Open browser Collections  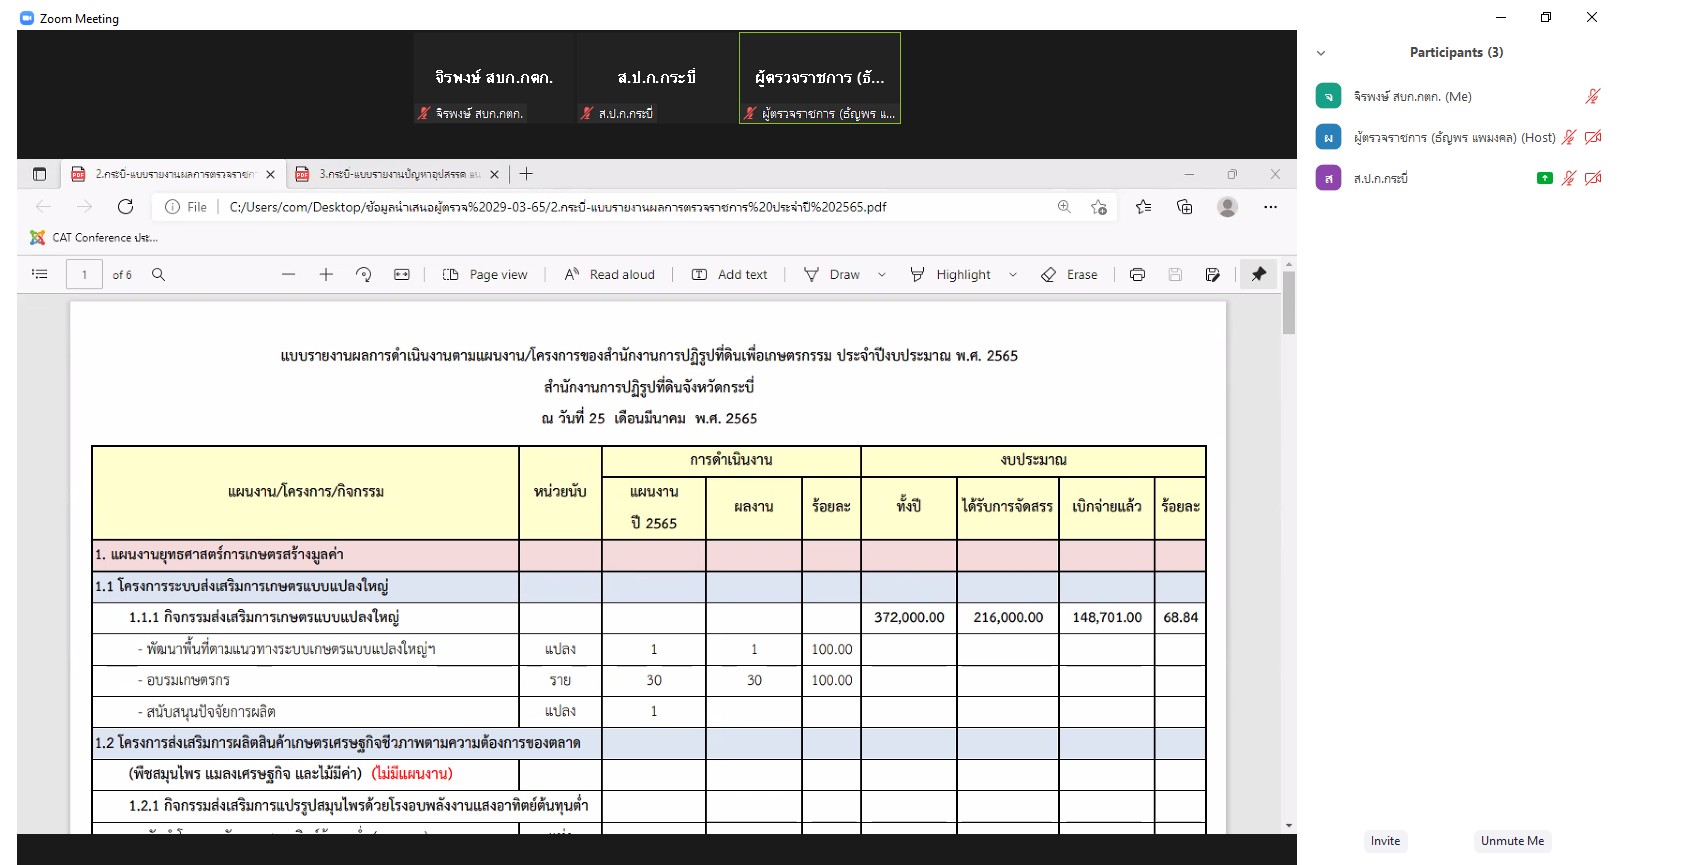pyautogui.click(x=1185, y=207)
